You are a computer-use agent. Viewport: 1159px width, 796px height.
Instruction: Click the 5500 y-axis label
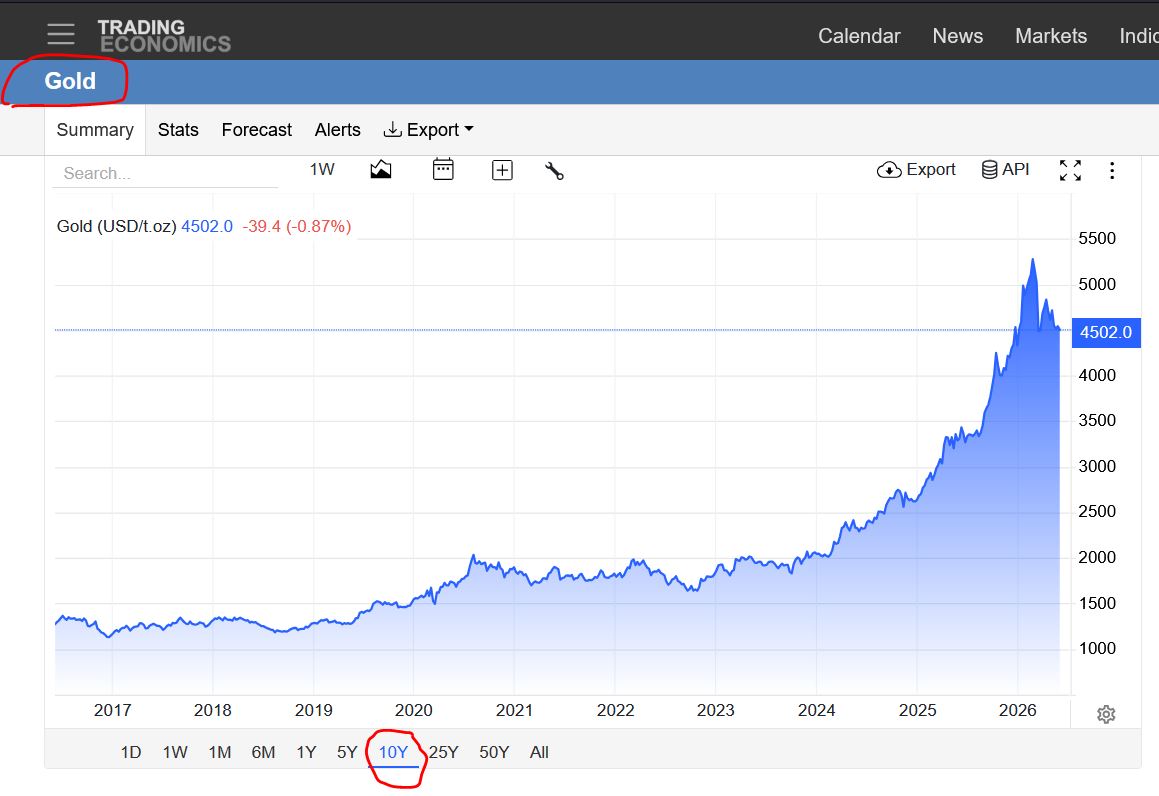[x=1097, y=238]
